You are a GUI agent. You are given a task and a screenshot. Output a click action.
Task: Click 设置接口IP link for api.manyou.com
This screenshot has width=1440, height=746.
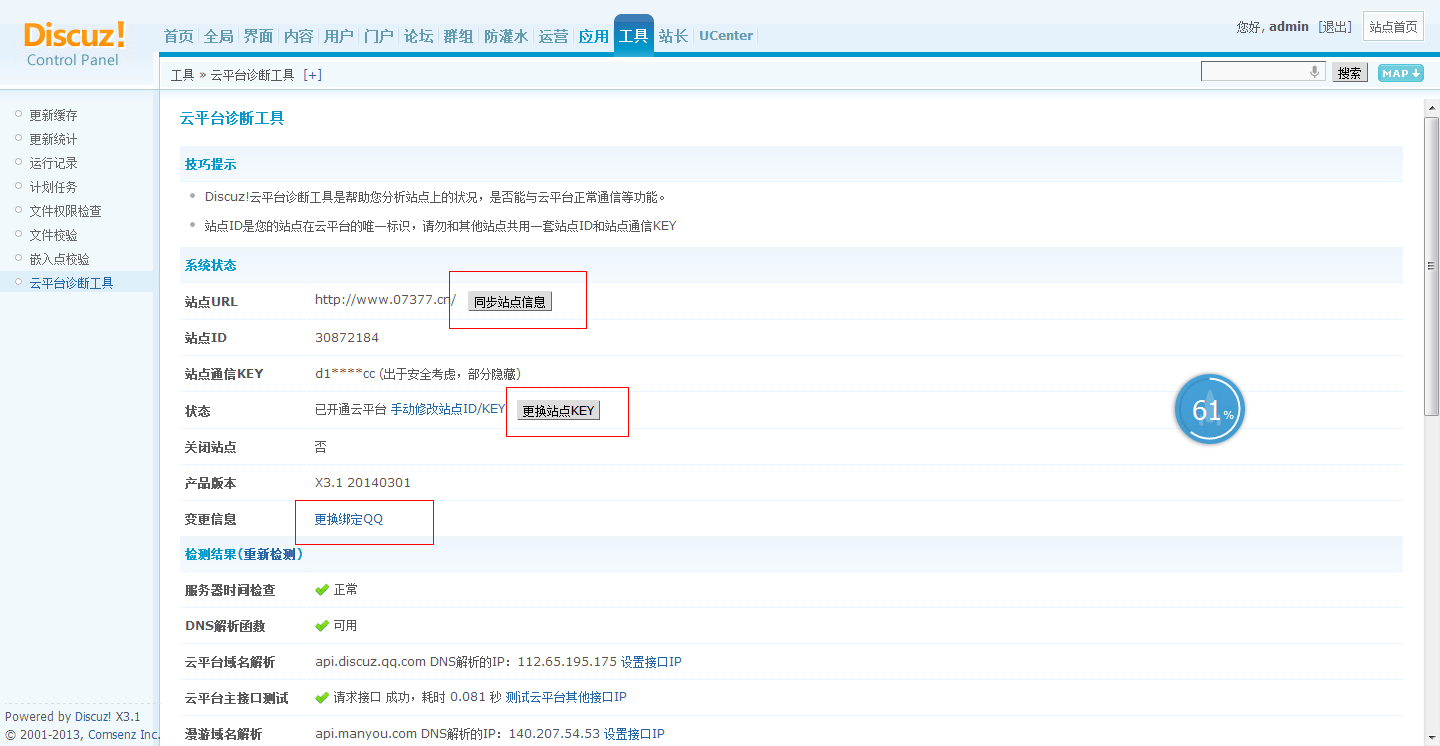pyautogui.click(x=634, y=734)
